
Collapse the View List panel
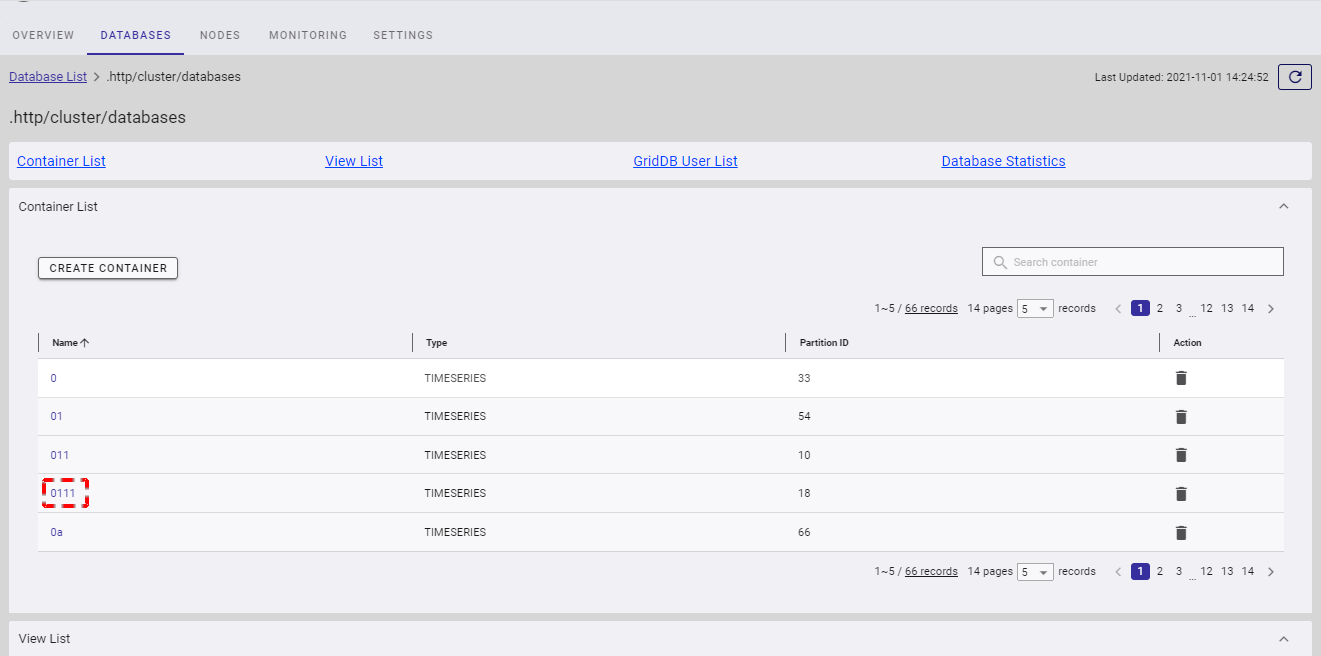click(1284, 639)
